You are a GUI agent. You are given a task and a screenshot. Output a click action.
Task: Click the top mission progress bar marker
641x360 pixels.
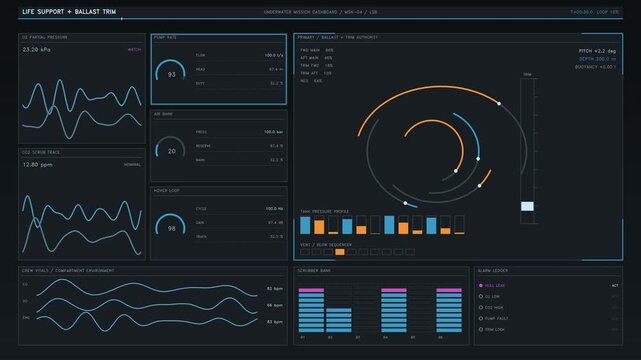[121, 19]
